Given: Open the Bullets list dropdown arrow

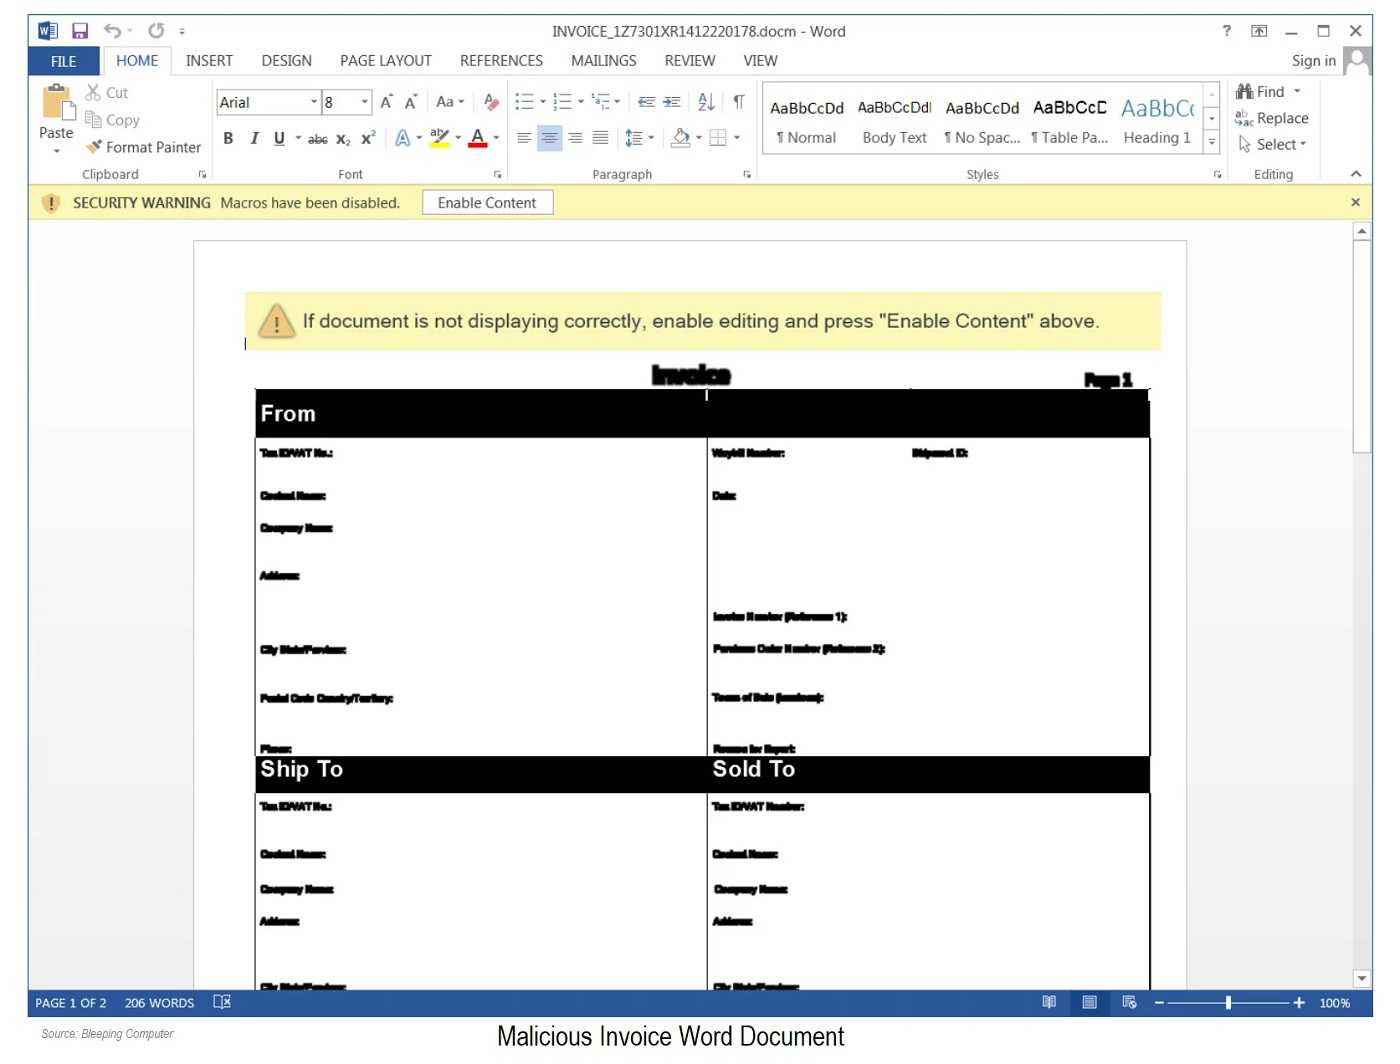Looking at the screenshot, I should pos(543,101).
